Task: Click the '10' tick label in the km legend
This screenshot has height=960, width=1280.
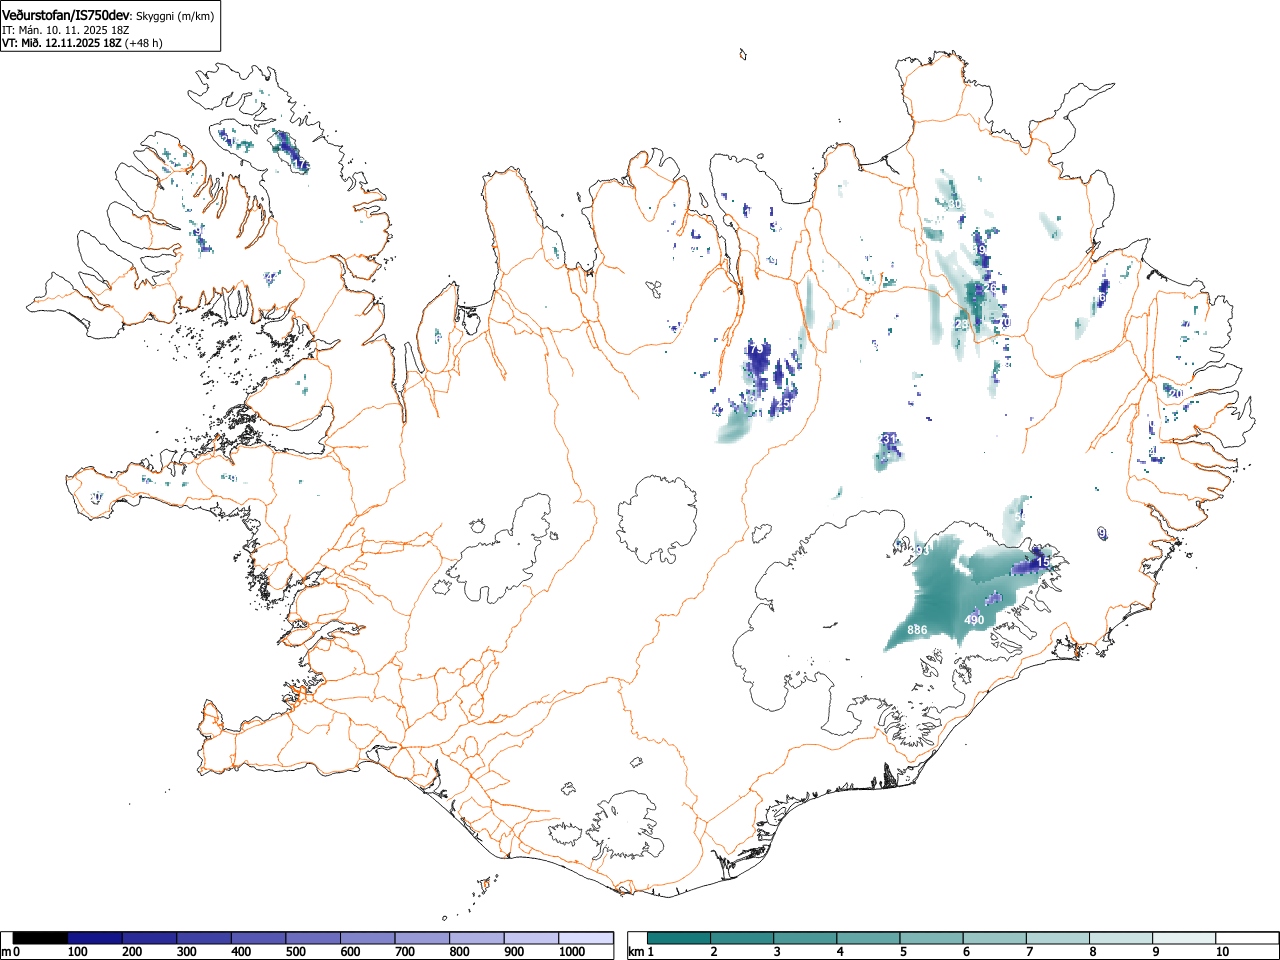Action: (x=1222, y=952)
